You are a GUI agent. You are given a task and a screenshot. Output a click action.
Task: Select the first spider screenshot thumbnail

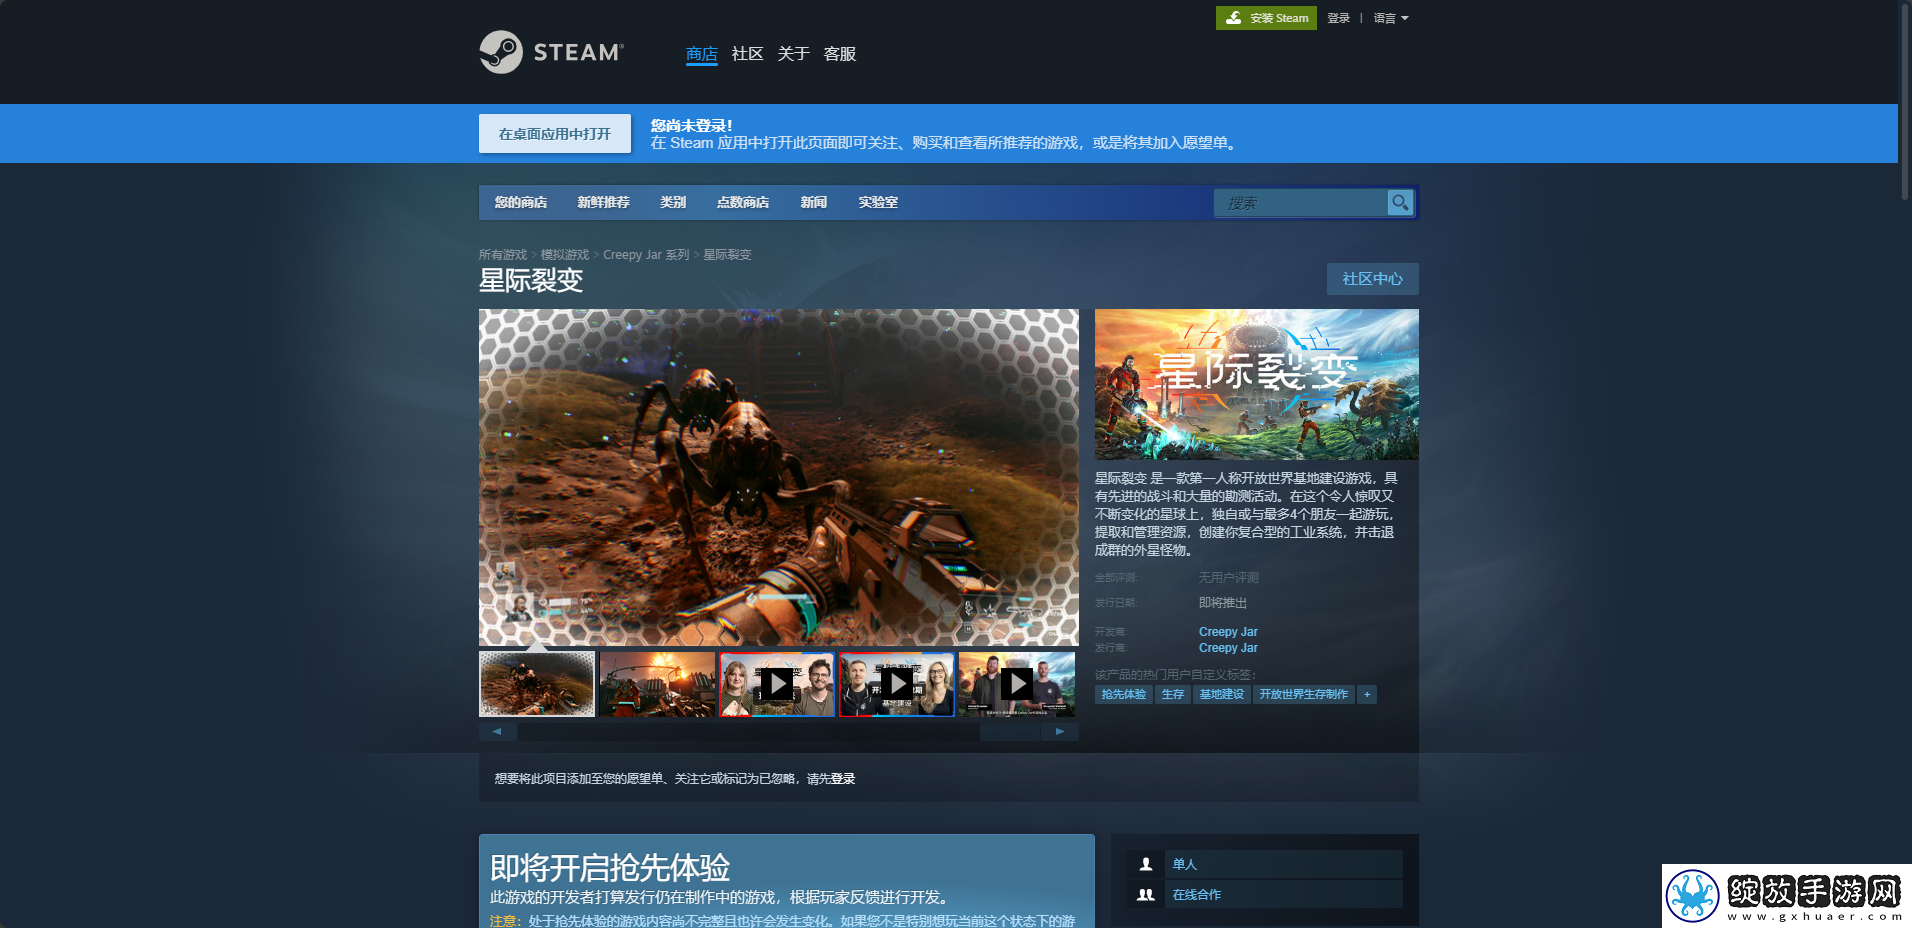pyautogui.click(x=537, y=685)
